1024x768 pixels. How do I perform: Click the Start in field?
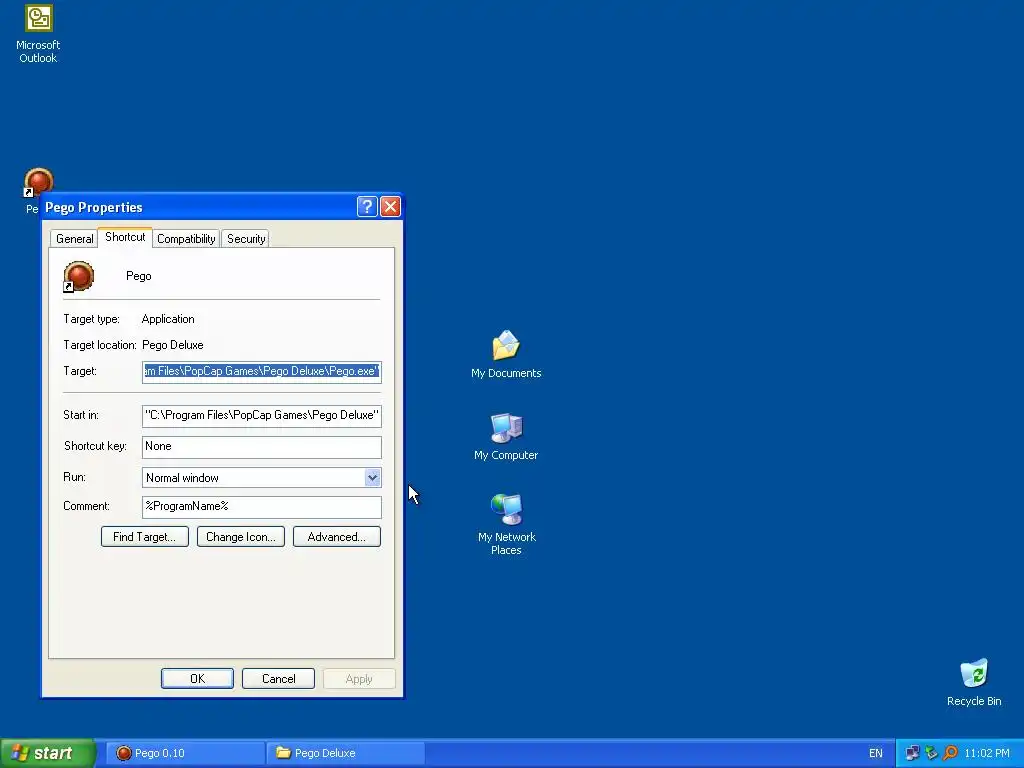262,415
